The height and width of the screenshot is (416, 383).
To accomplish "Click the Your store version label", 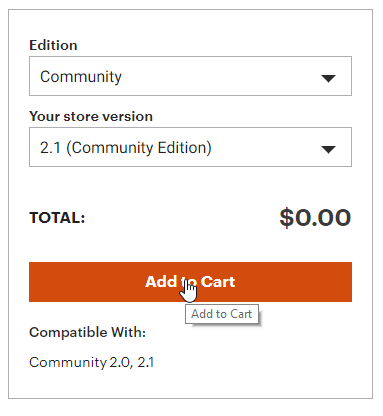I will (91, 116).
